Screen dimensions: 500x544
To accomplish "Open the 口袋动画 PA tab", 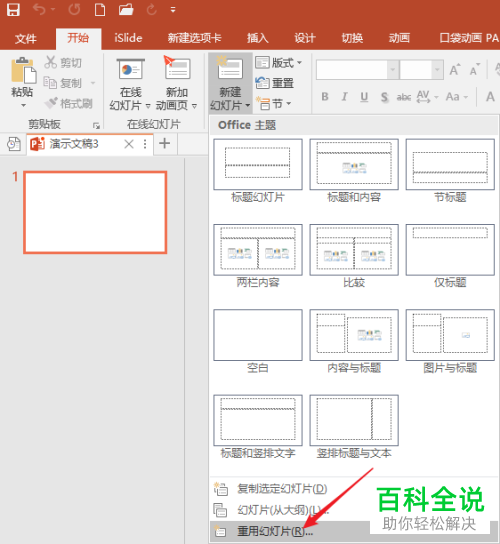I will pyautogui.click(x=469, y=38).
